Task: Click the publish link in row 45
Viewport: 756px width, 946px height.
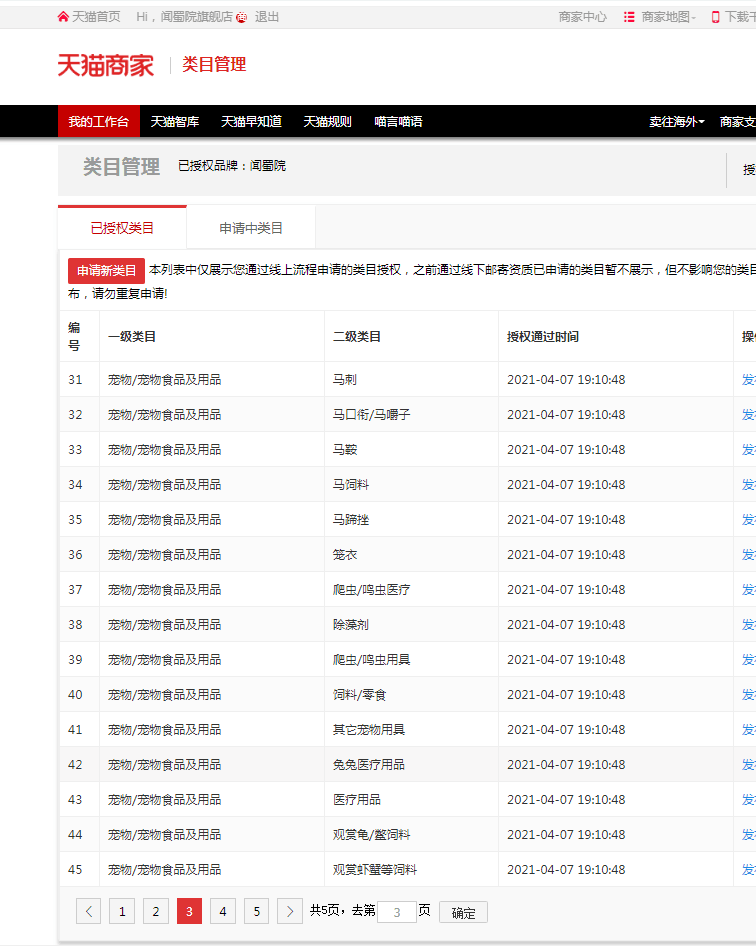Action: 749,869
